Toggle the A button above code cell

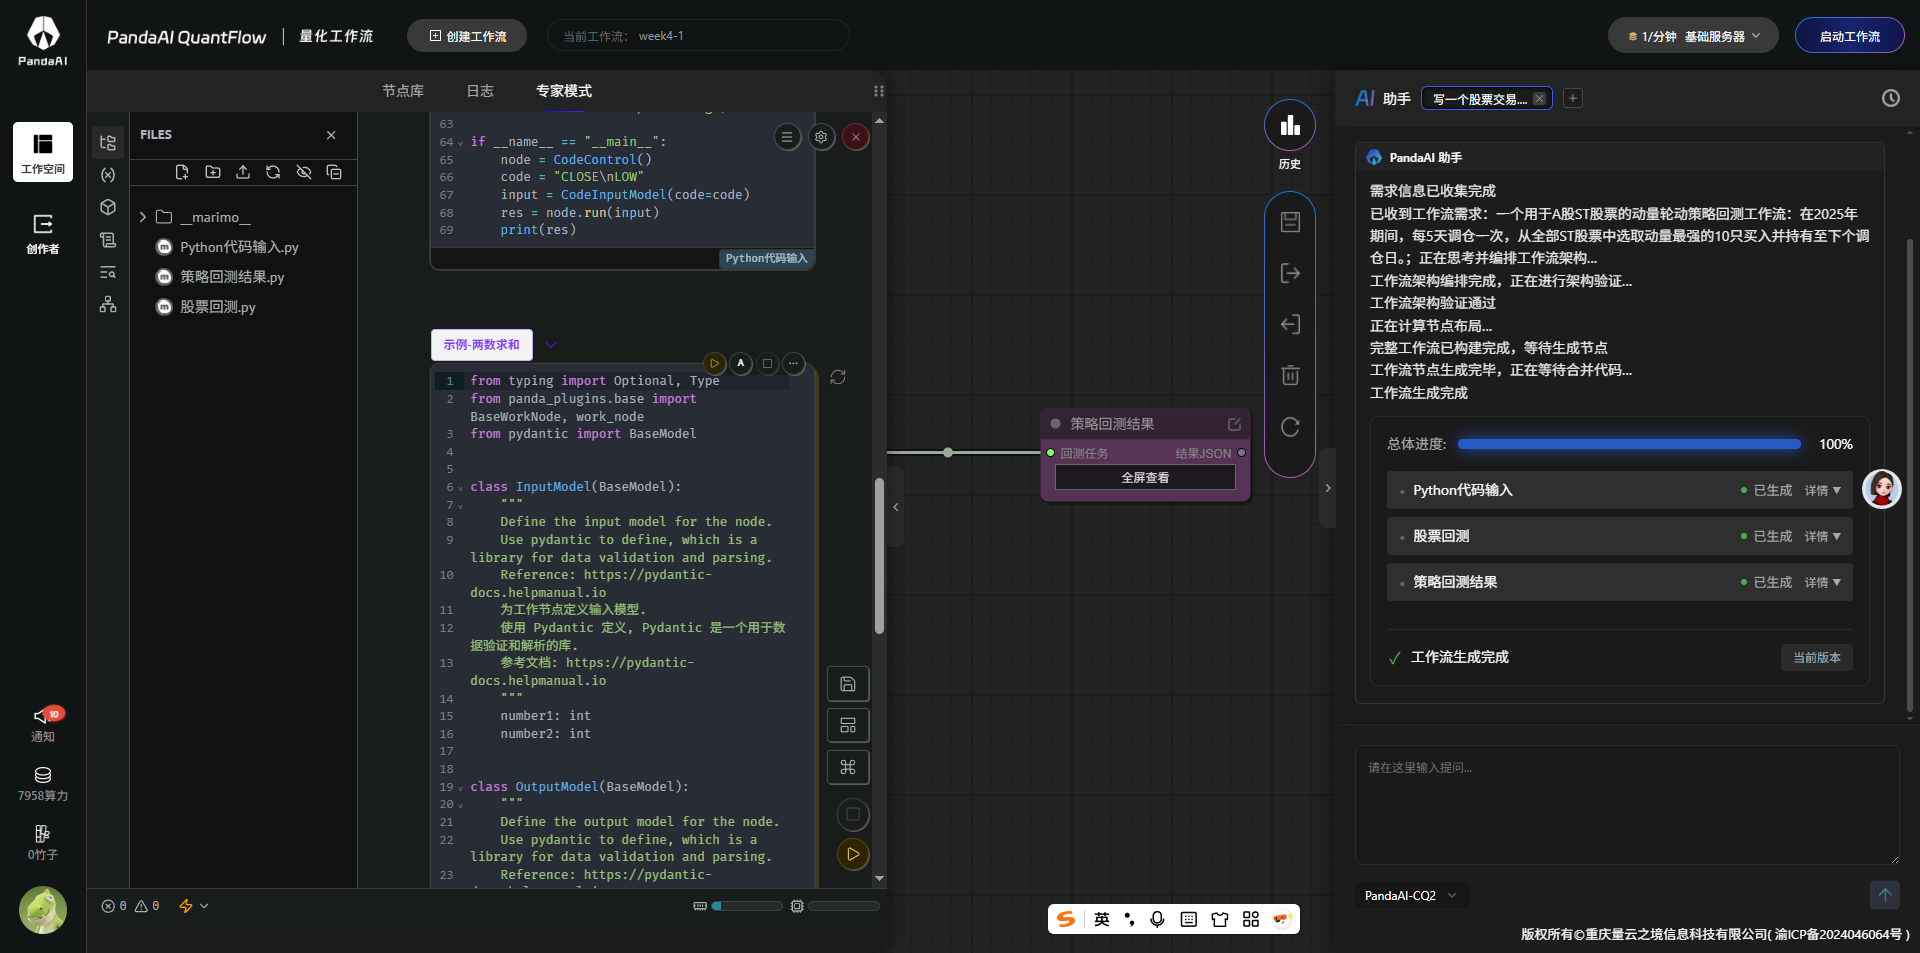click(x=741, y=363)
